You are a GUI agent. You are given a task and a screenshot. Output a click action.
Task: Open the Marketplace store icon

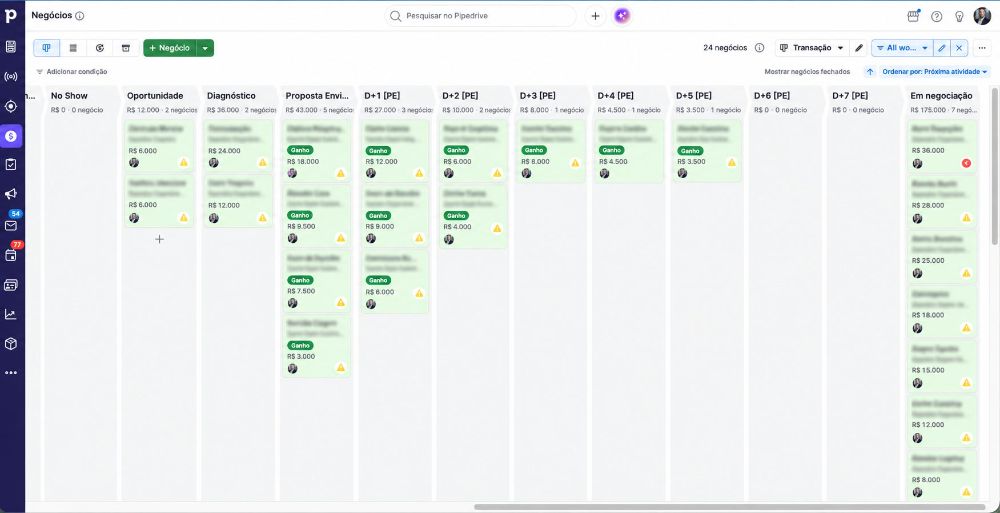913,16
